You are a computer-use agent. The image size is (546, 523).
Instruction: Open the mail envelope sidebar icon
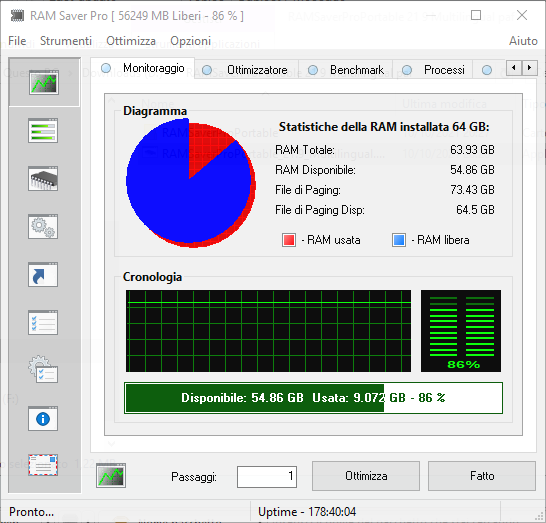click(x=43, y=465)
